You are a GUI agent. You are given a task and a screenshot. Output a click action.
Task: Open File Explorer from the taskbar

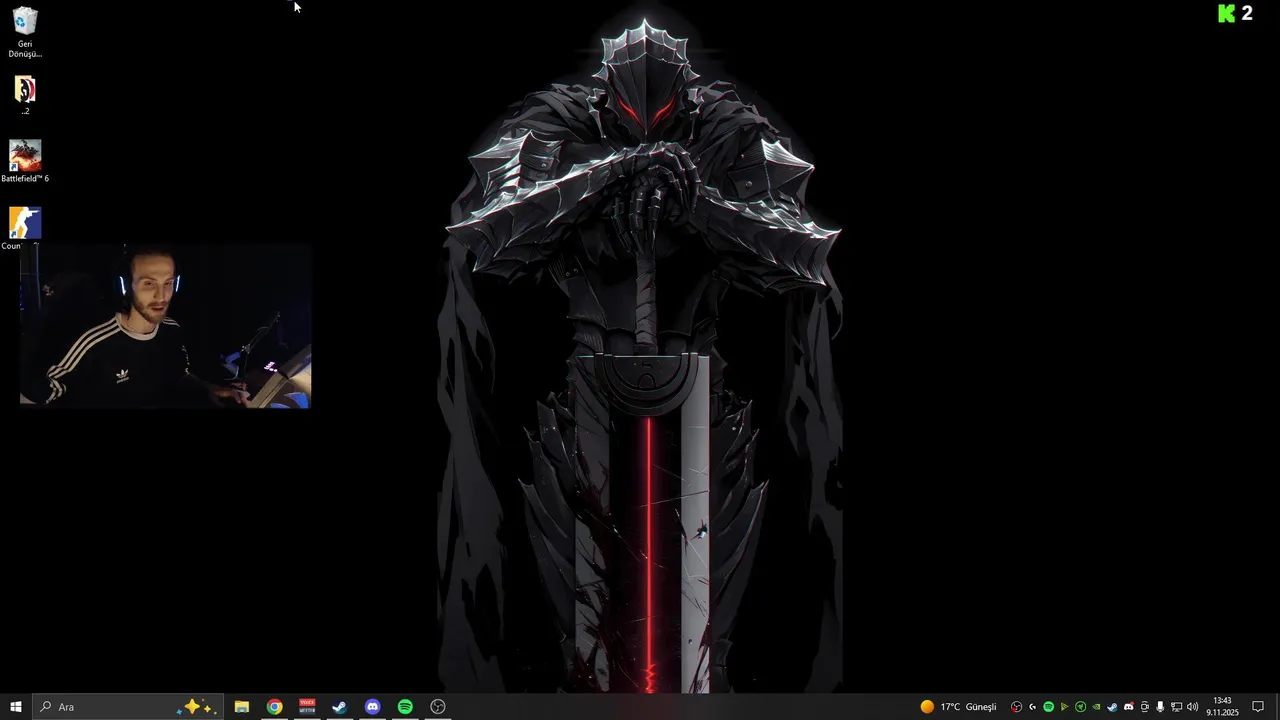(242, 707)
